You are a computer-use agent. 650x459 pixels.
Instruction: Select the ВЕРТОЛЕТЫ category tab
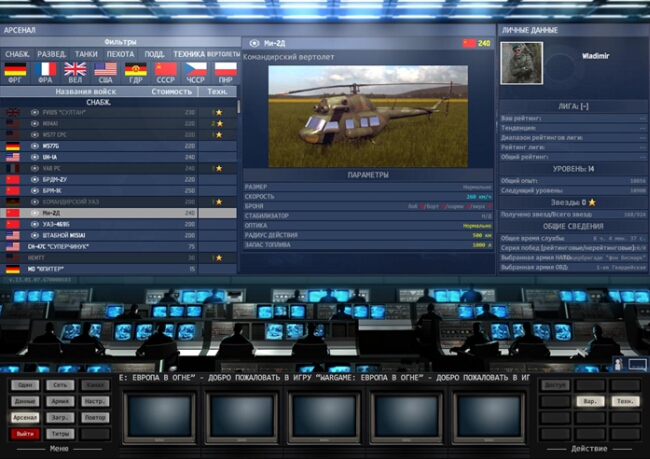click(223, 54)
